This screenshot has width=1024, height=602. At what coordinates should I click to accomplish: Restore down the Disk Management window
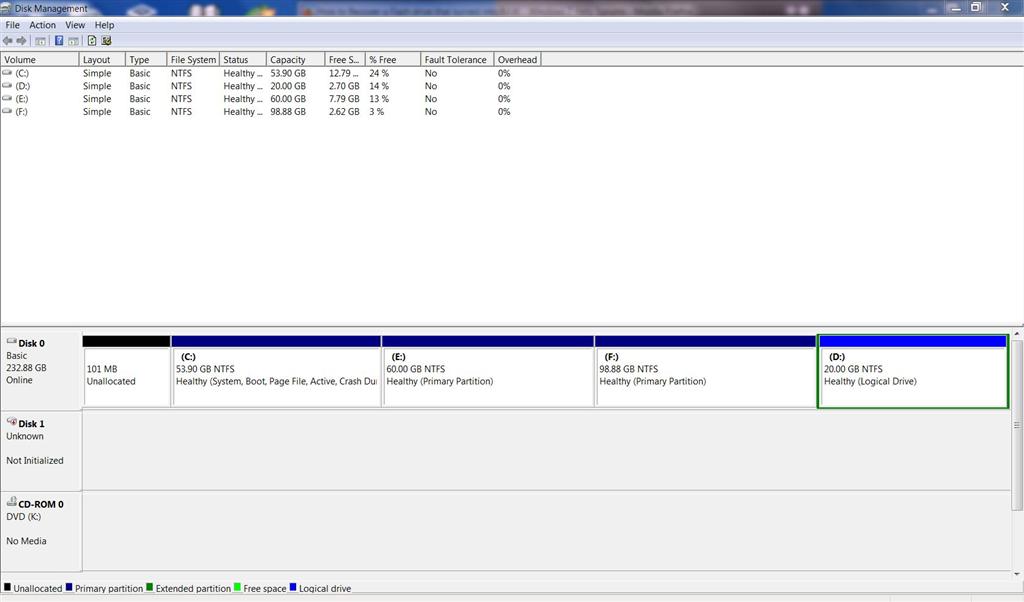coord(976,7)
